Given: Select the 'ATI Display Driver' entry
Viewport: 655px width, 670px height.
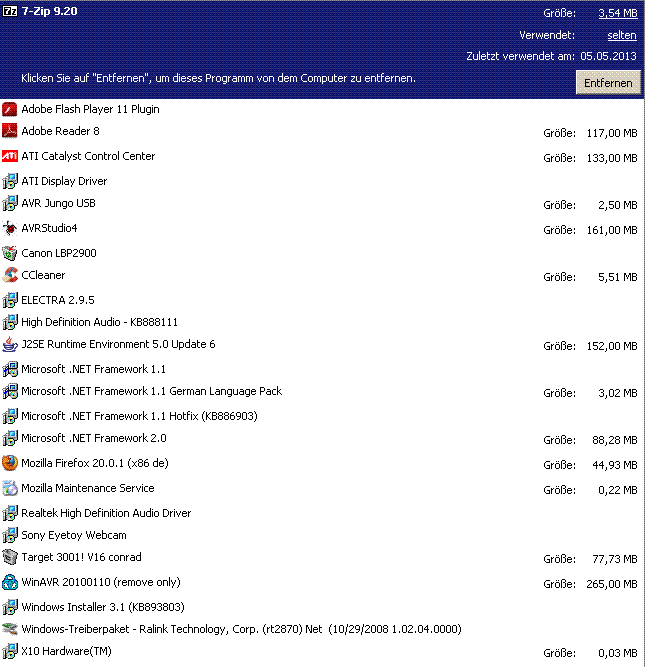Looking at the screenshot, I should (64, 181).
